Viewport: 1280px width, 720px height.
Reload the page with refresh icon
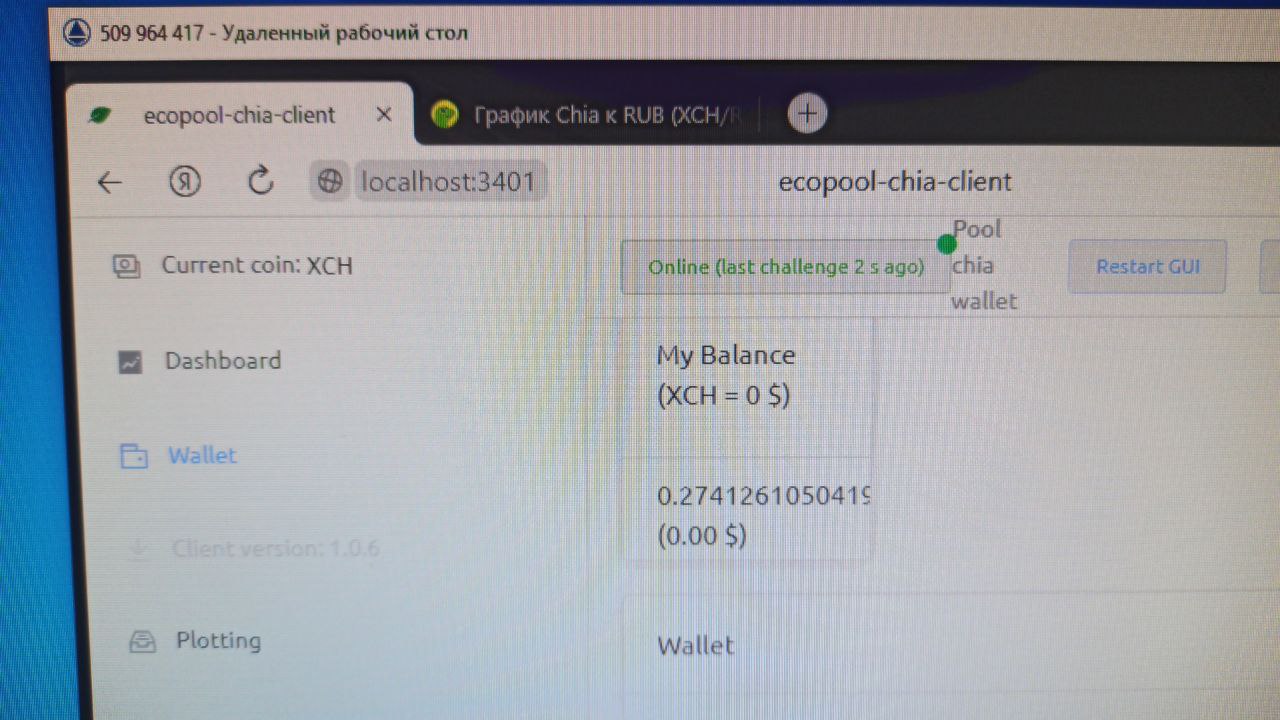(x=261, y=180)
